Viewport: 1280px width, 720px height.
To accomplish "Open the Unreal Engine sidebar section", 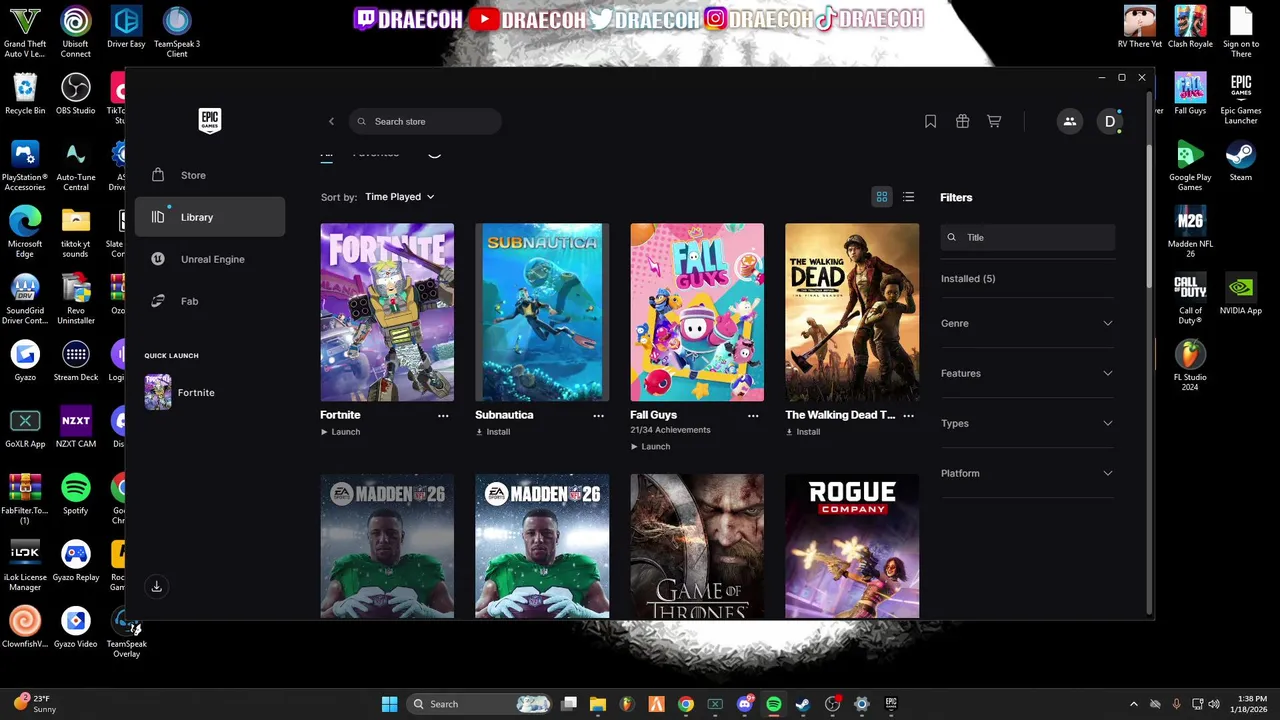I will [210, 259].
